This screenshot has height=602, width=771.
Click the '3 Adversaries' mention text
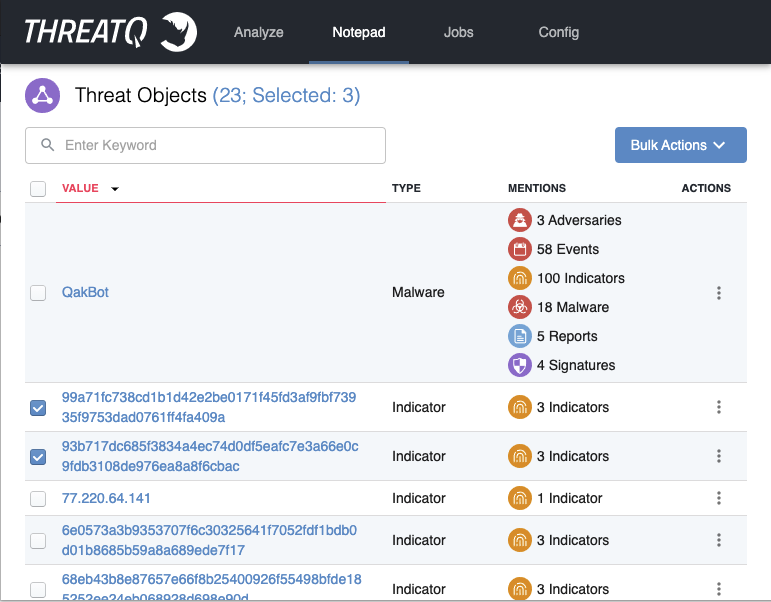click(x=579, y=220)
